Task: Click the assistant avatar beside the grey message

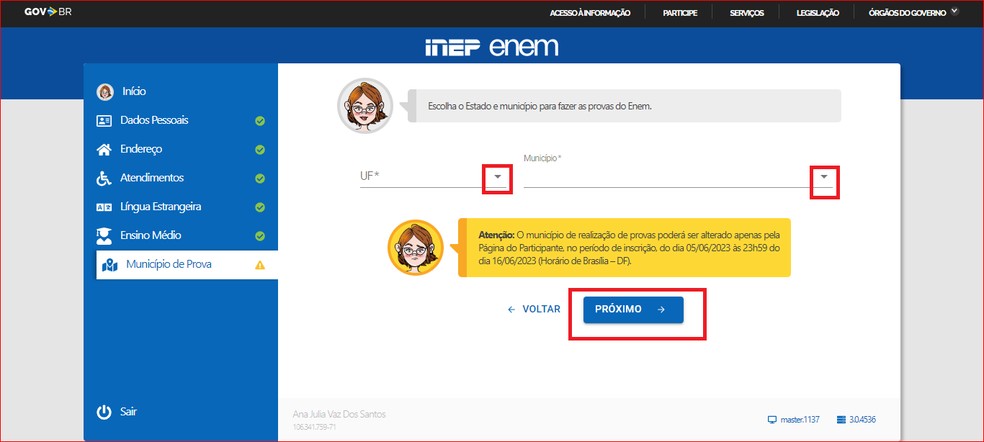Action: coord(365,105)
